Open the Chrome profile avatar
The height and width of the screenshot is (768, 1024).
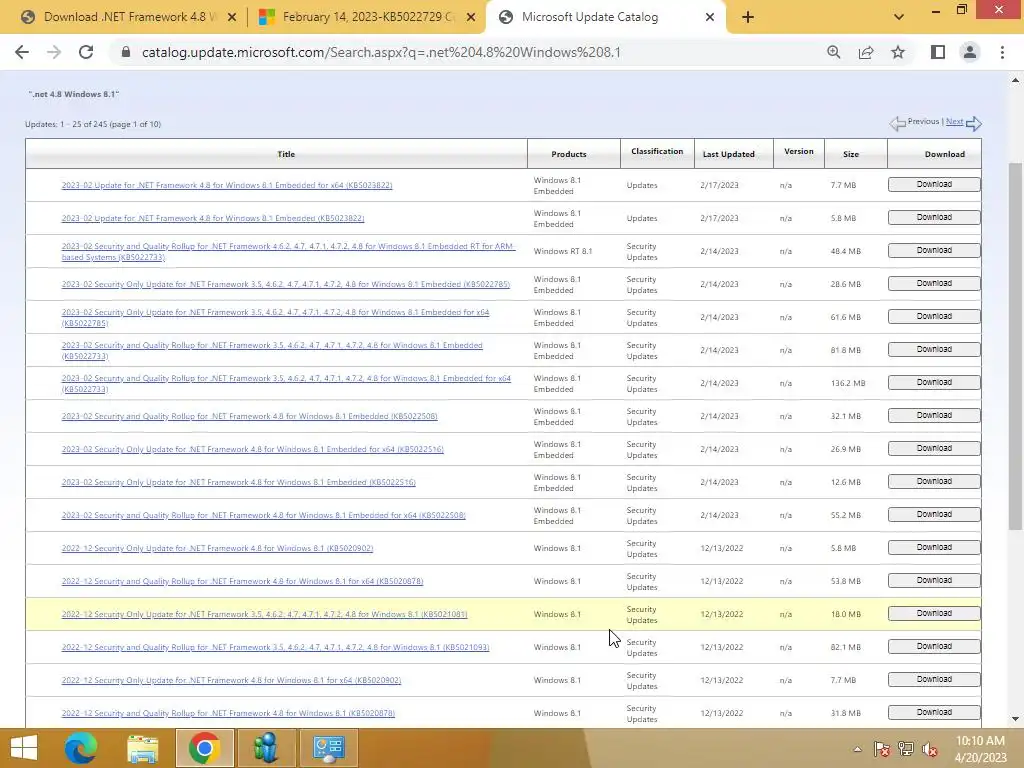[x=970, y=52]
